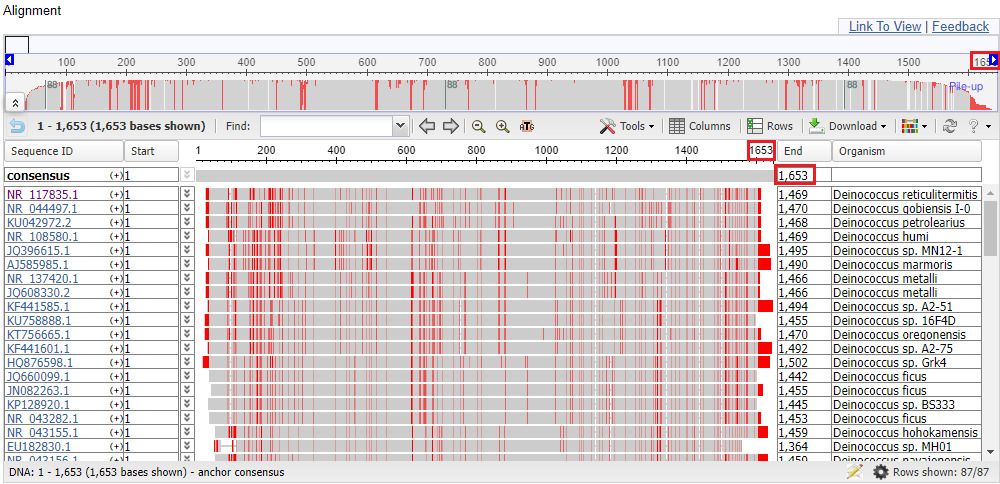Screen dimensions: 1000x484
Task: Click the pencil edit icon in status bar
Action: click(855, 473)
